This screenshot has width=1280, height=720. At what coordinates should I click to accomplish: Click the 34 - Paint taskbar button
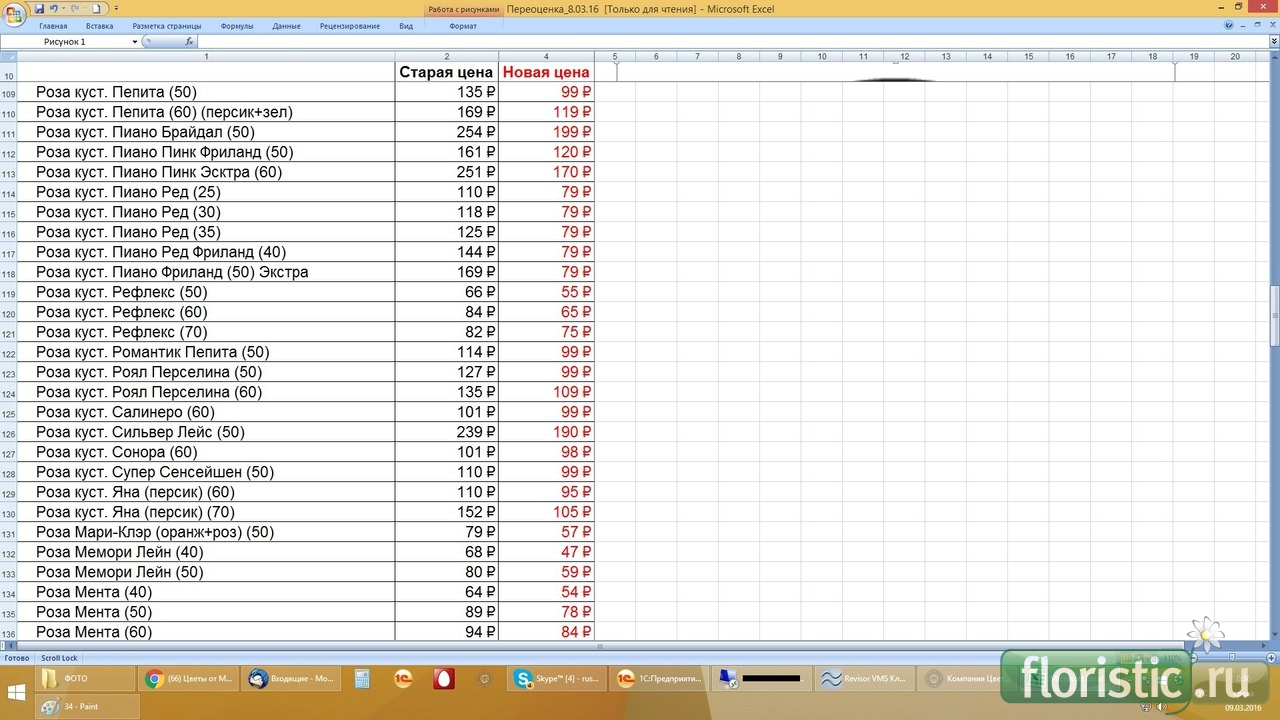click(88, 706)
